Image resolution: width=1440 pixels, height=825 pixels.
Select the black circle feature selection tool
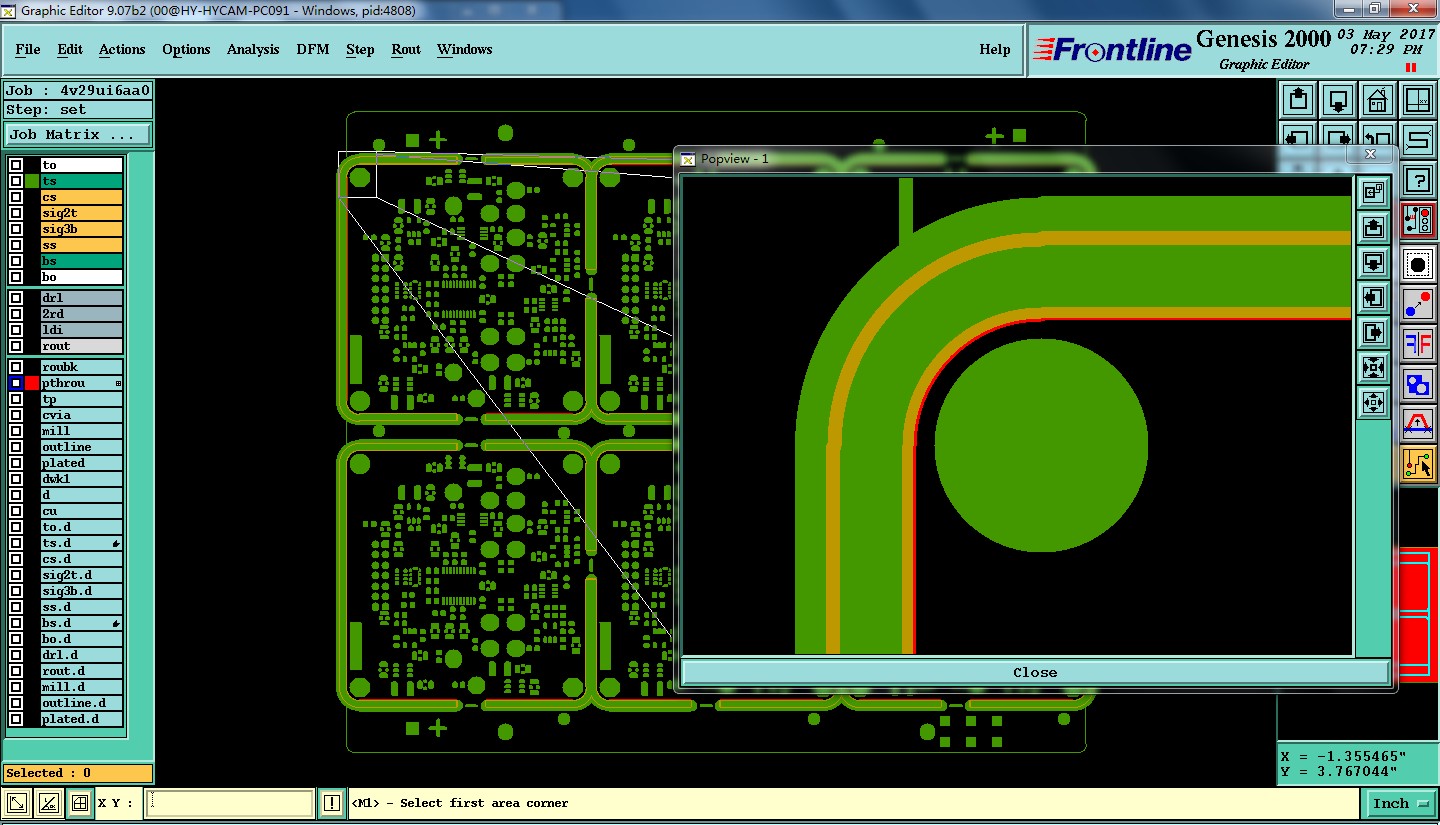[1418, 265]
